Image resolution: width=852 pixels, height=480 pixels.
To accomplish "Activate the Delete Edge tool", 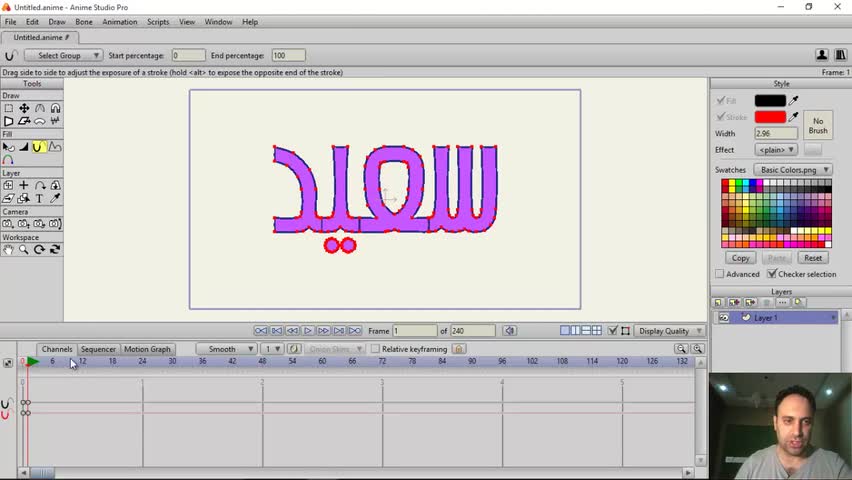I will 24,121.
